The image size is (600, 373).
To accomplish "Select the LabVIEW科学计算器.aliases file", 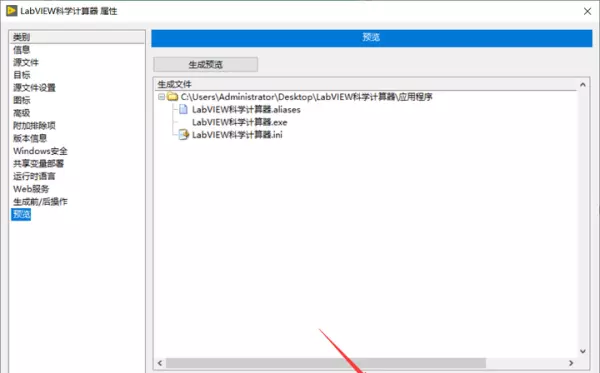I will coord(246,109).
